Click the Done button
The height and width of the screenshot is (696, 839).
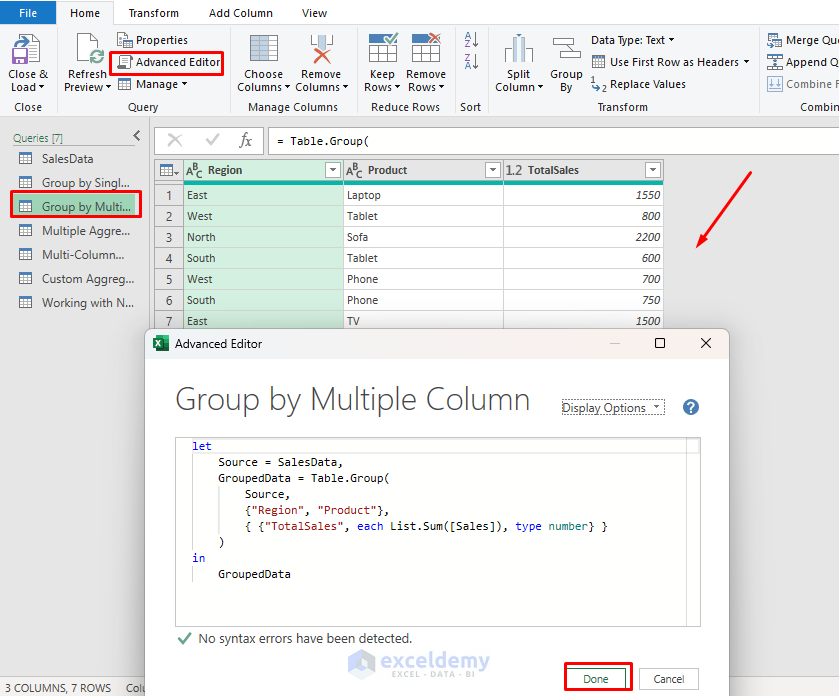[596, 679]
